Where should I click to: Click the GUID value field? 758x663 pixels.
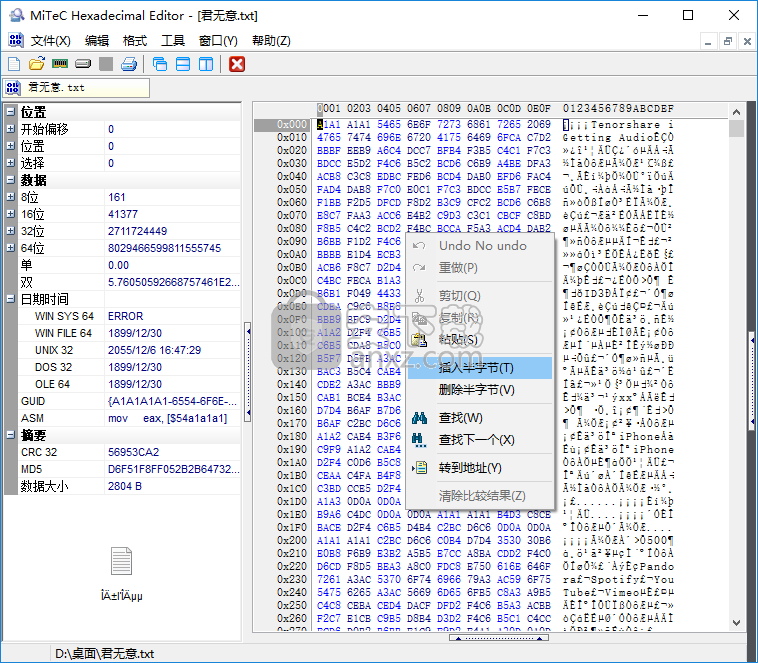172,401
